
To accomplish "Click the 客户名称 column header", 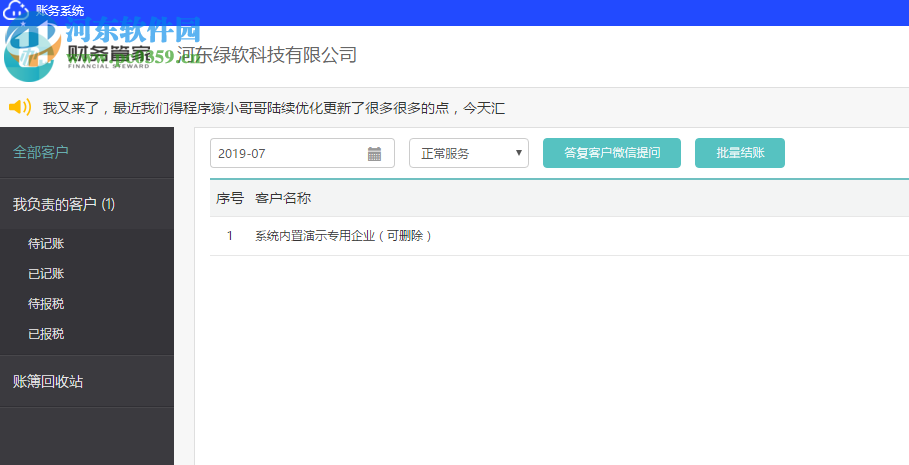I will pyautogui.click(x=283, y=199).
